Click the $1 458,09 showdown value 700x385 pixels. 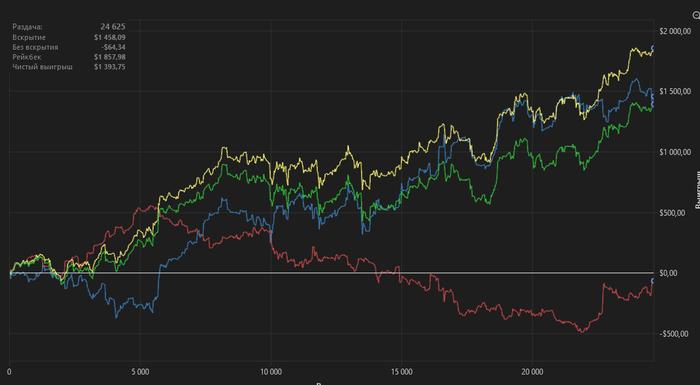coord(110,37)
